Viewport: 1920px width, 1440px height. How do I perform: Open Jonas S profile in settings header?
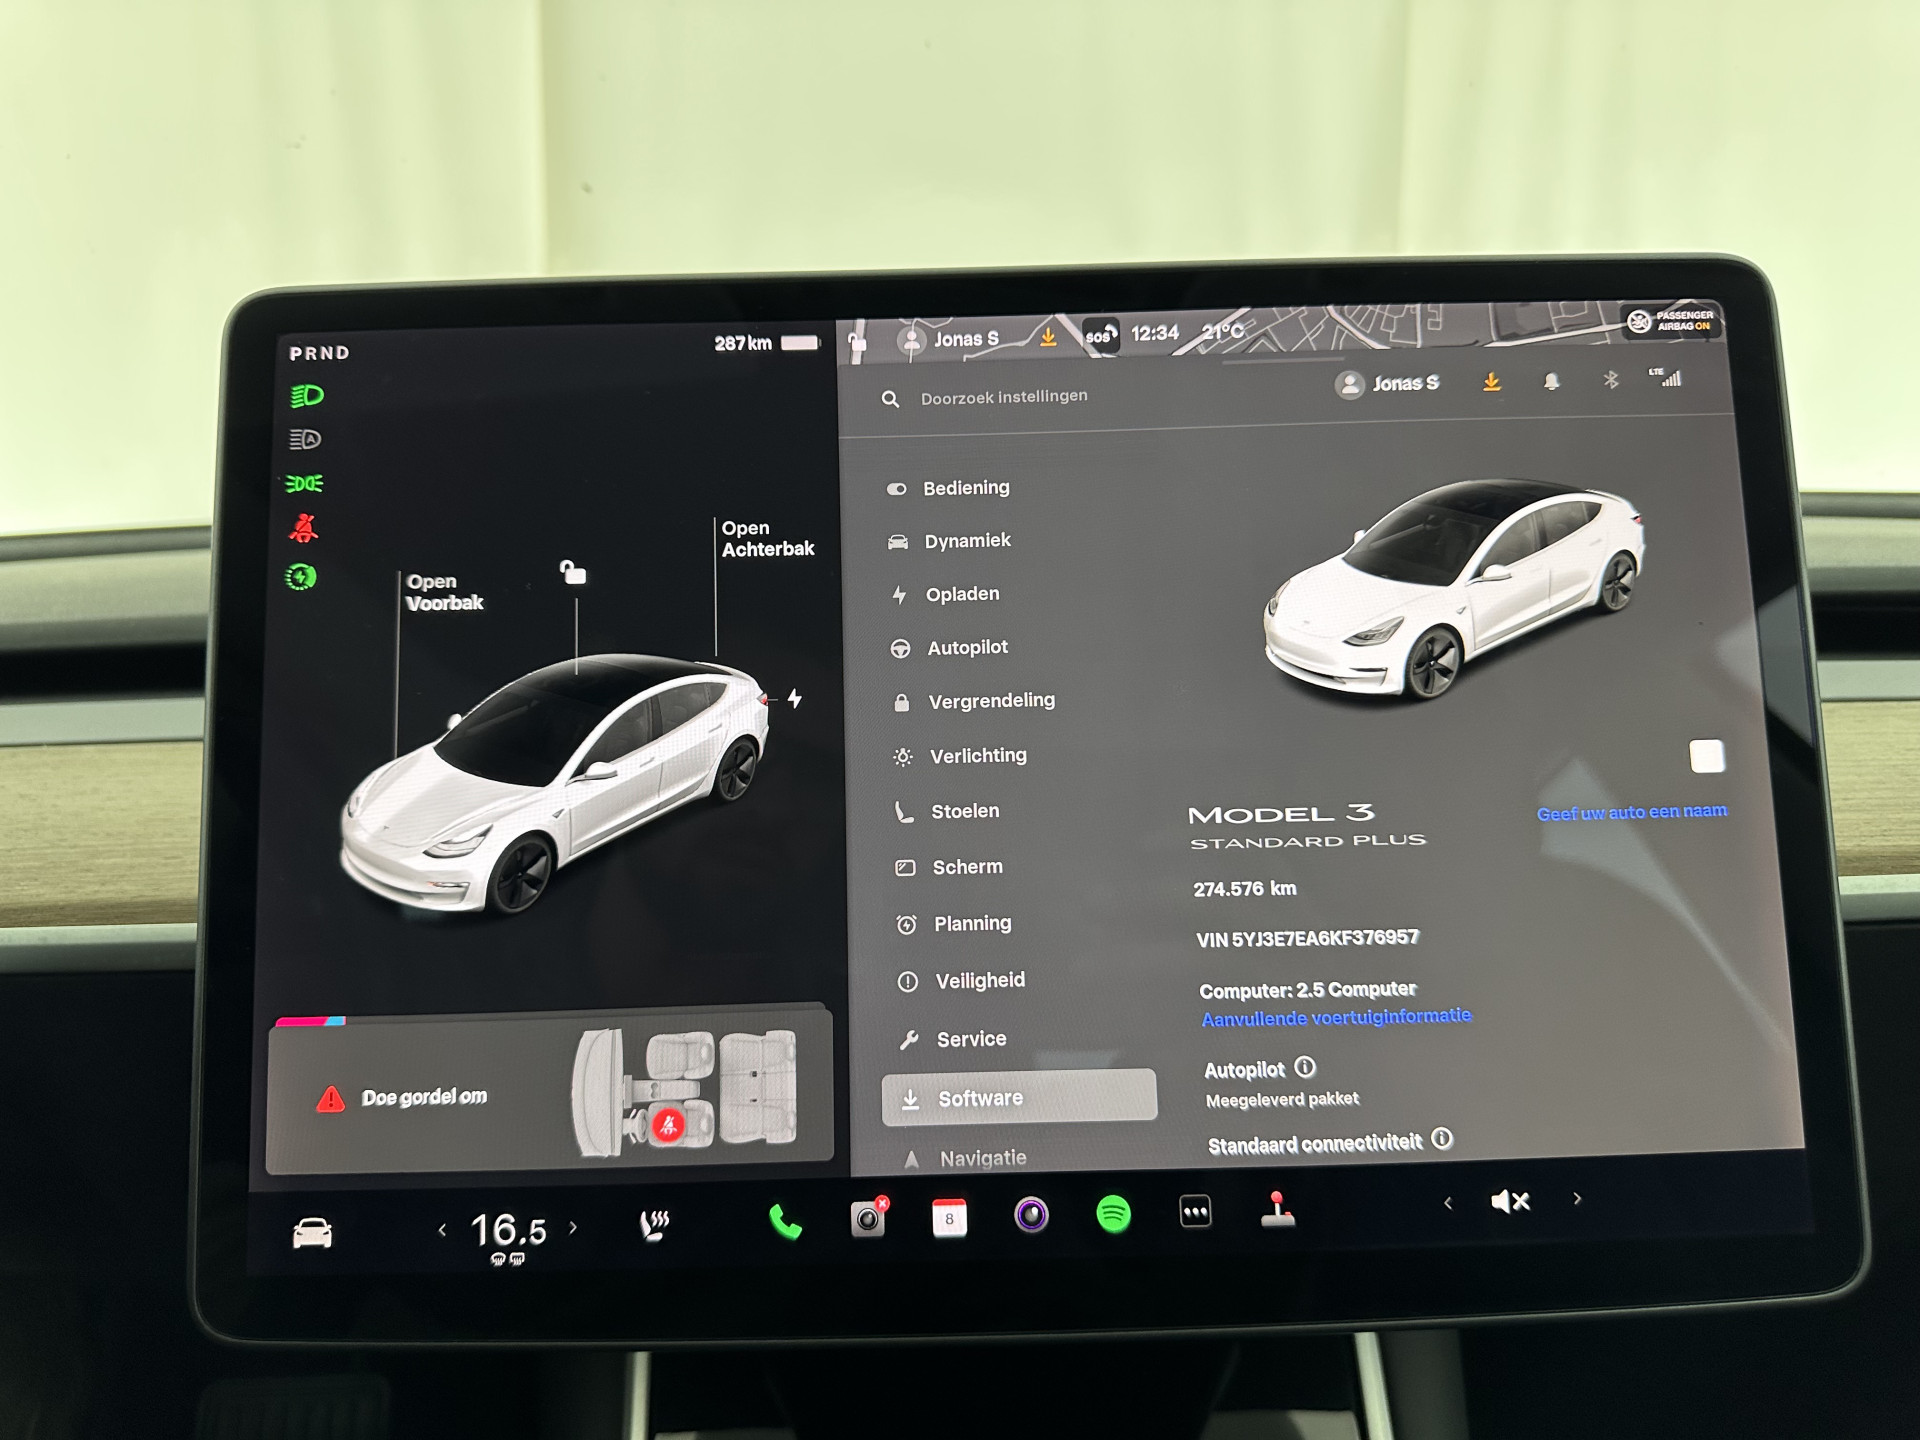[x=1387, y=383]
